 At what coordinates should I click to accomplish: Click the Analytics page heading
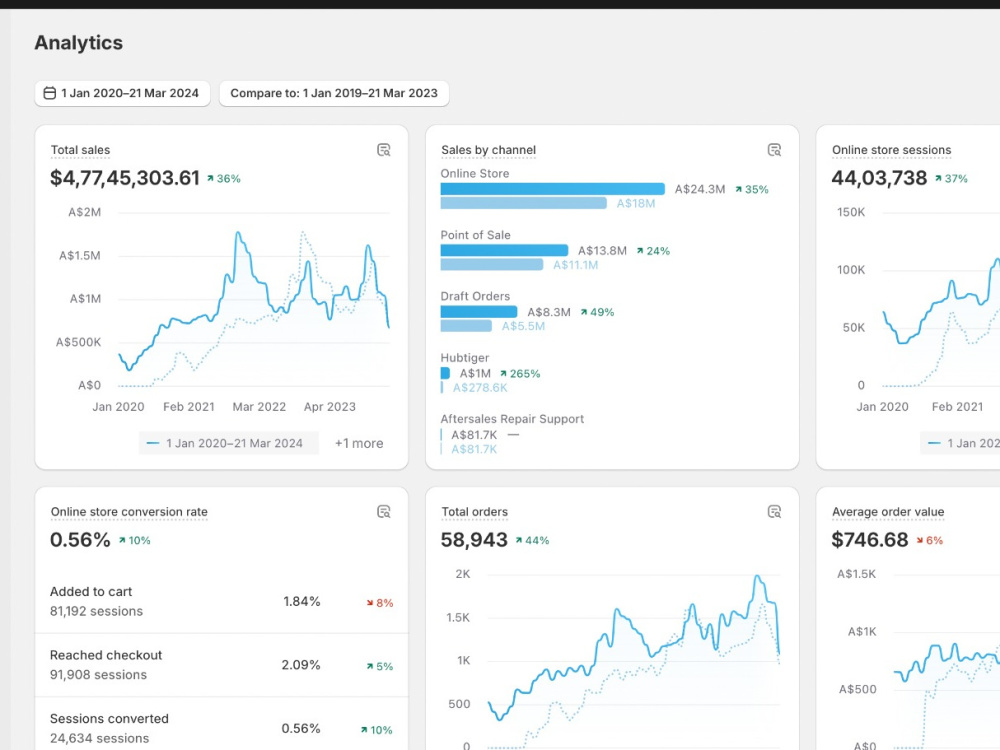click(78, 43)
